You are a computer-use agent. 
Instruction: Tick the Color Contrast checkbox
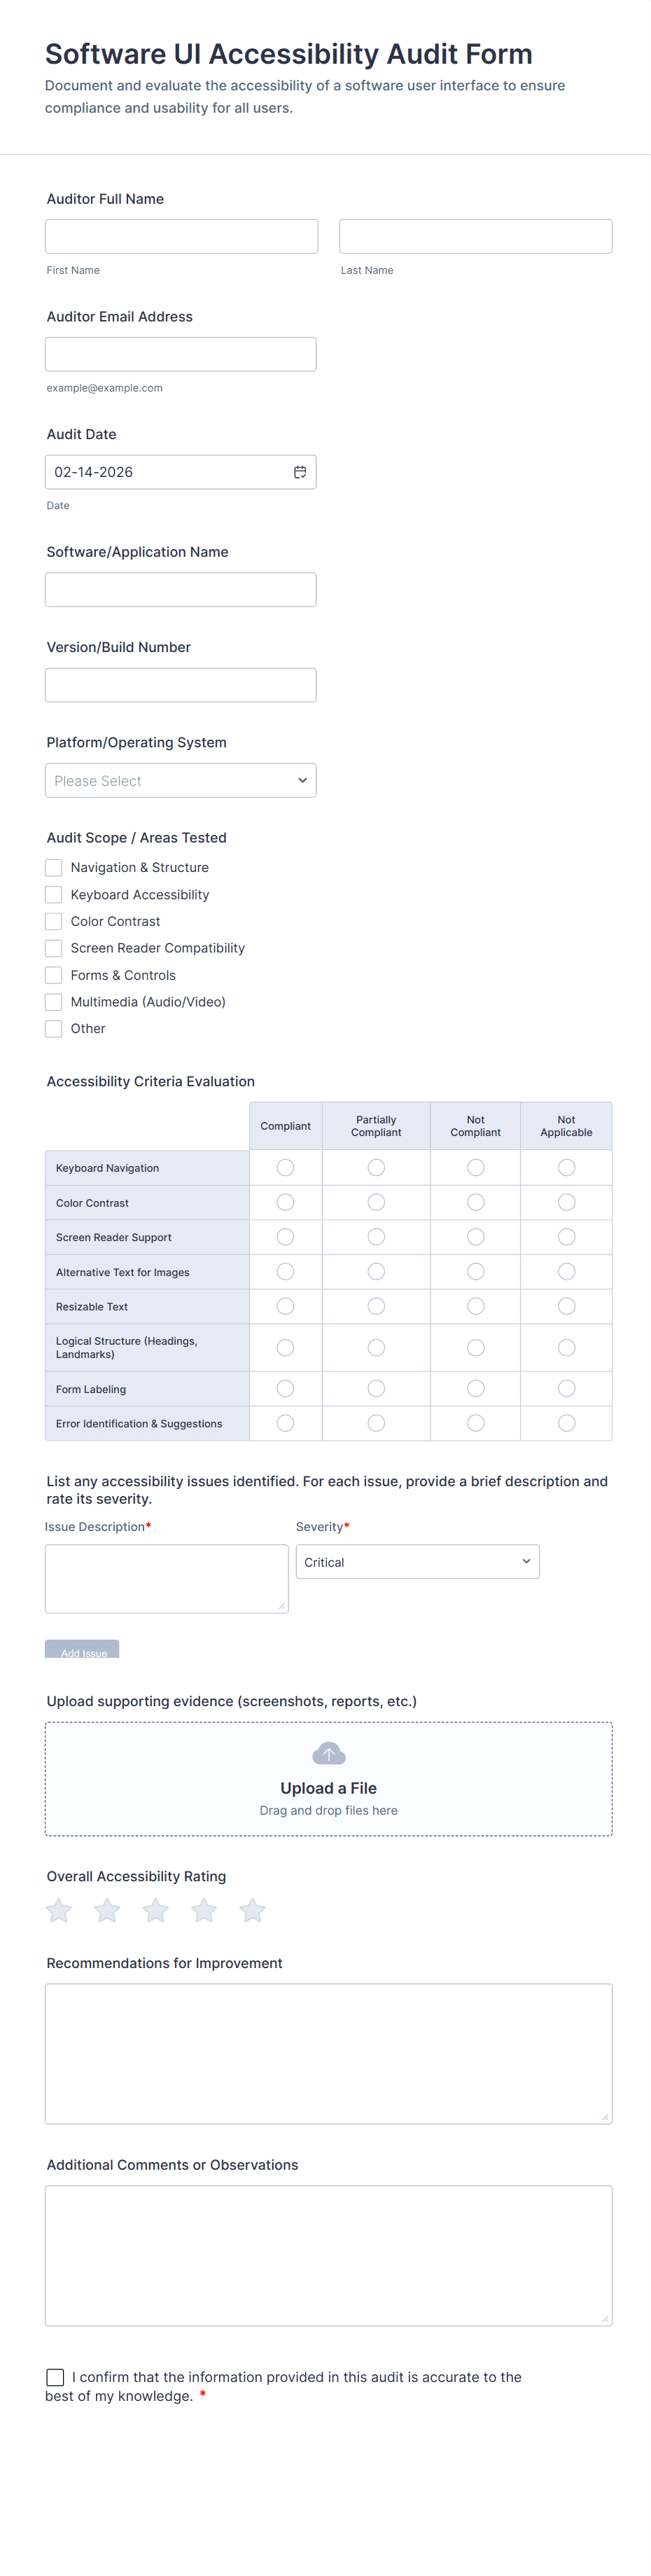(x=54, y=921)
